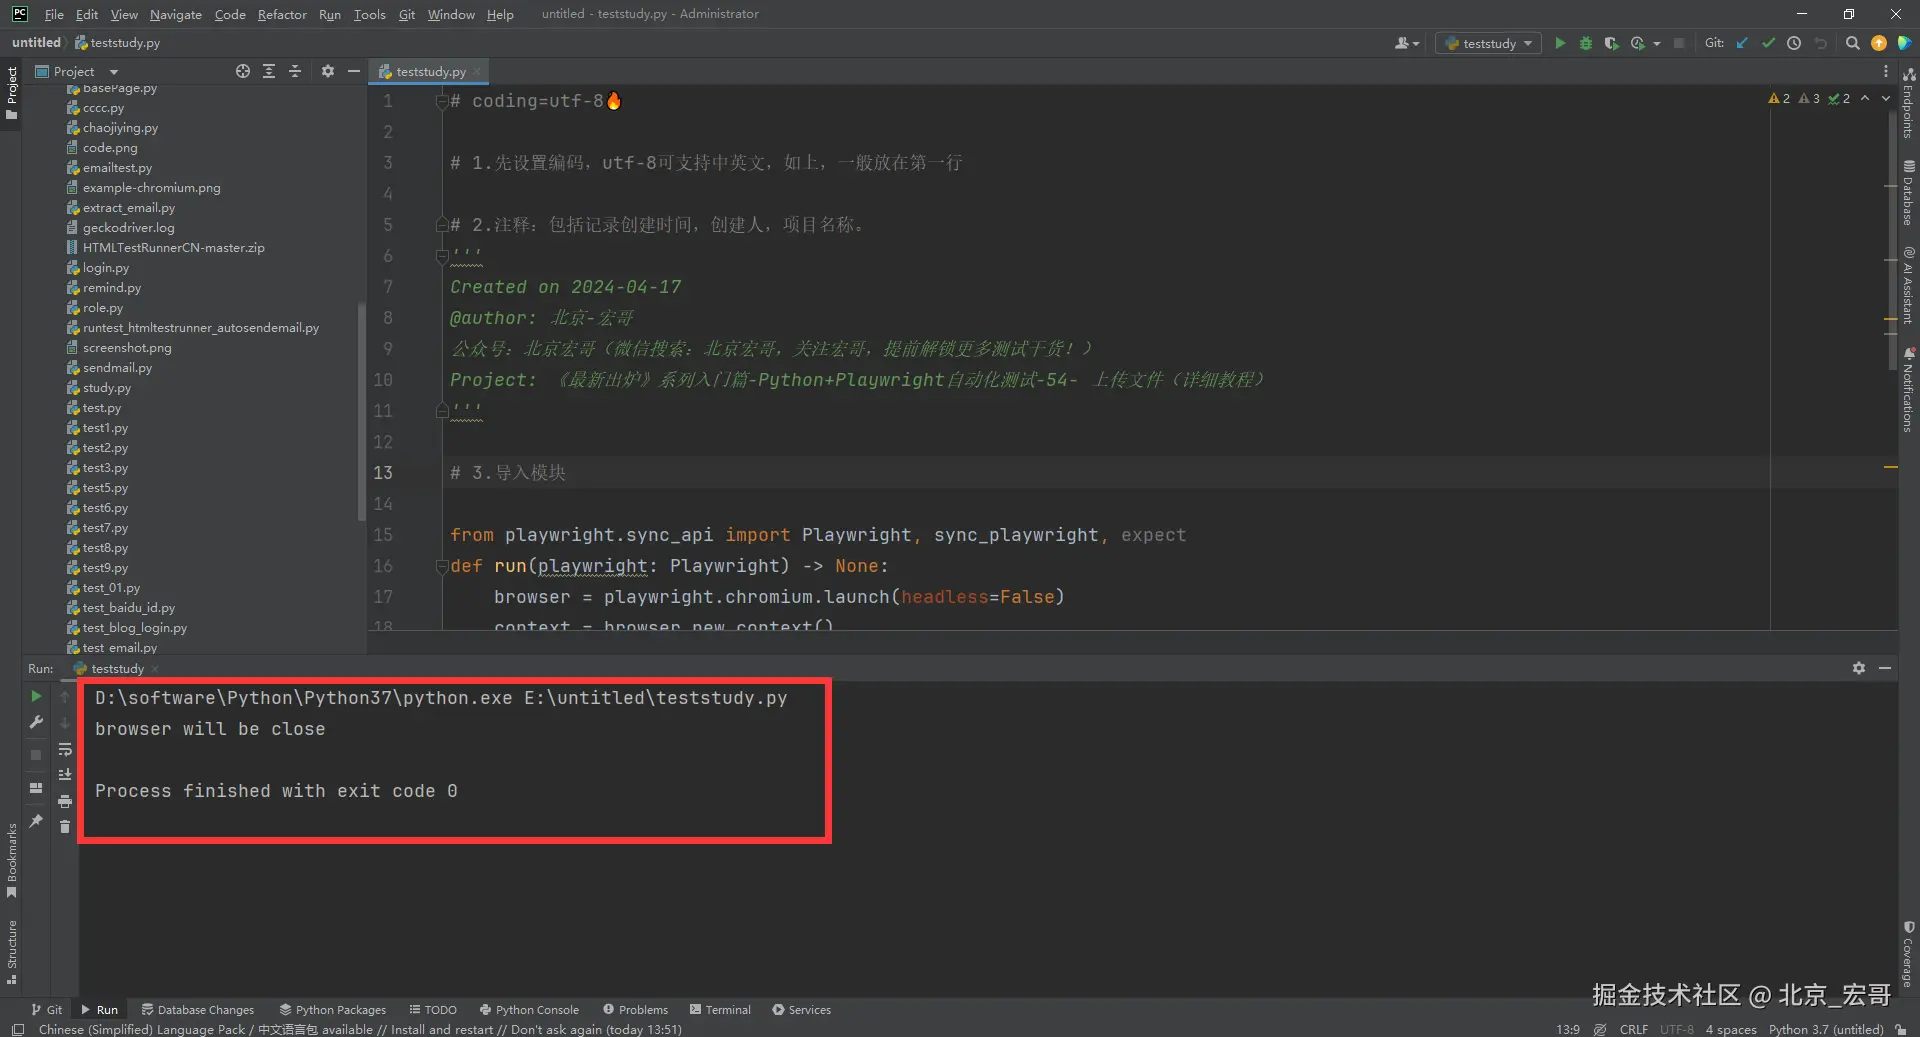Open the Python 3.7 interpreter selector

[1826, 1029]
